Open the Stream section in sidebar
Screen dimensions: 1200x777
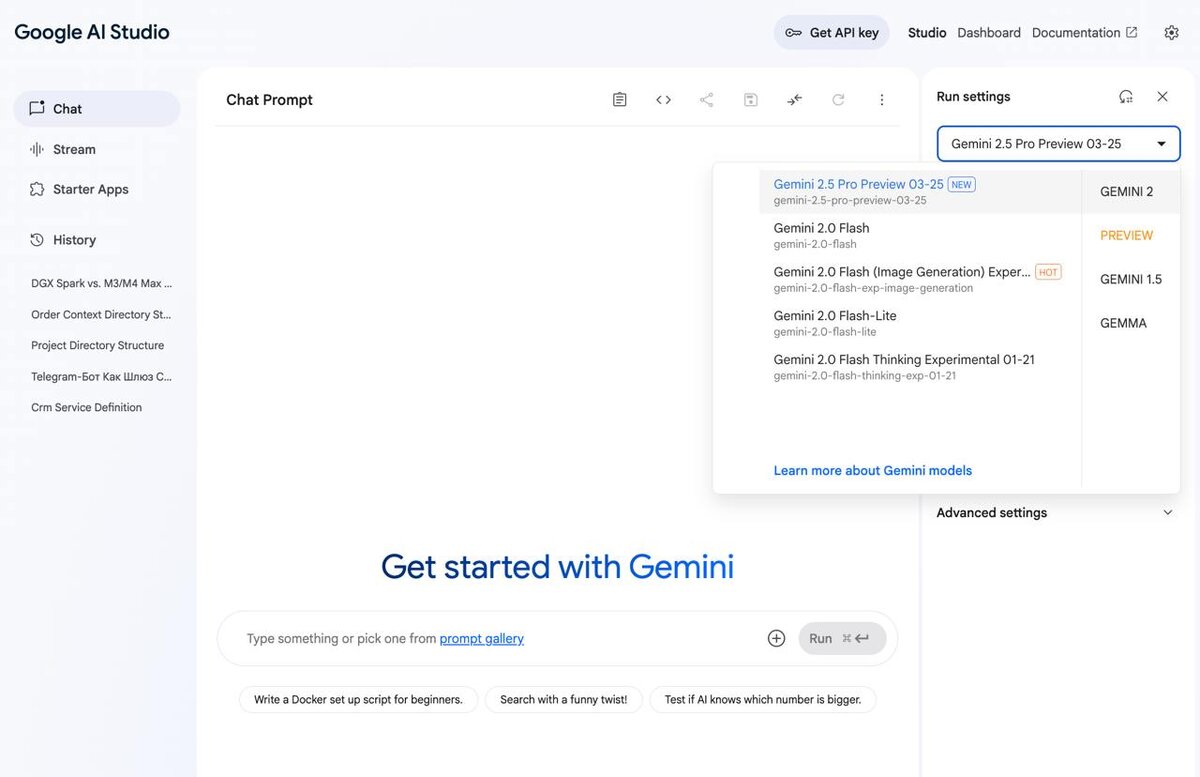tap(97, 149)
